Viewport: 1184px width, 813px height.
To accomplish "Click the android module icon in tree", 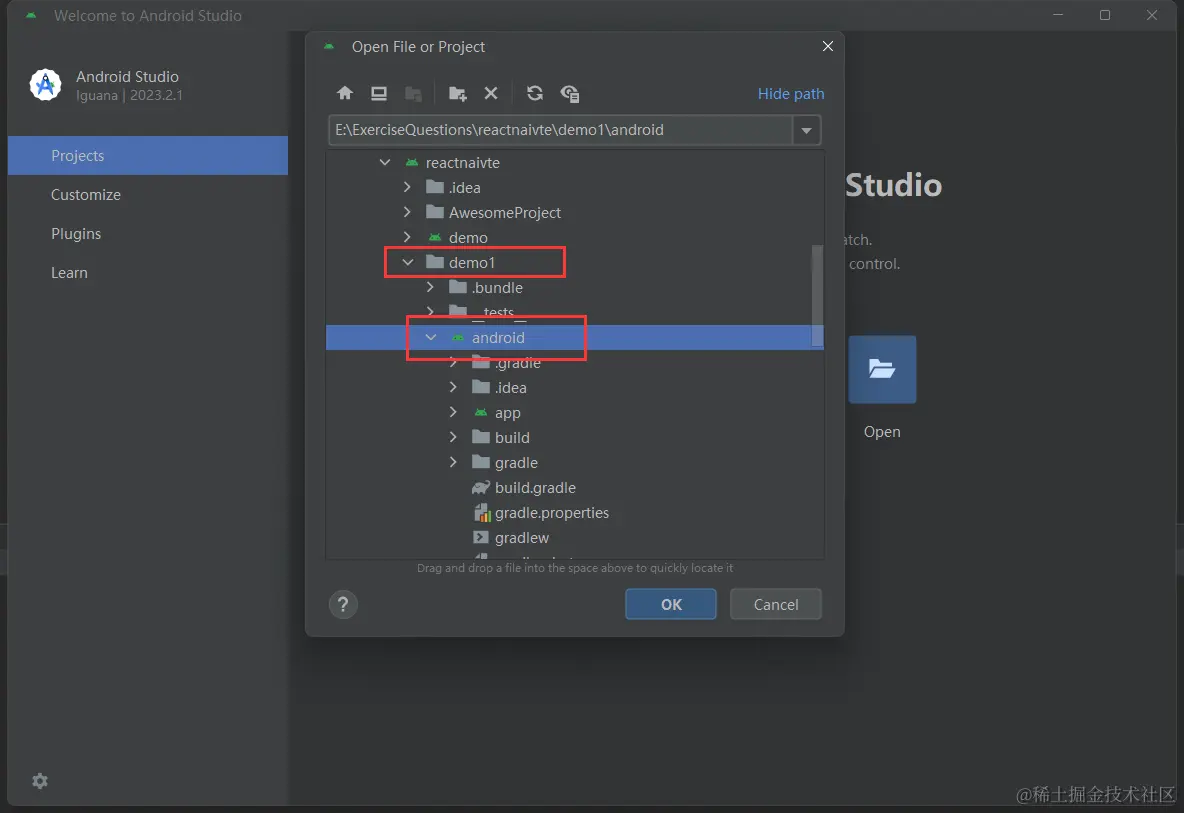I will click(x=458, y=337).
